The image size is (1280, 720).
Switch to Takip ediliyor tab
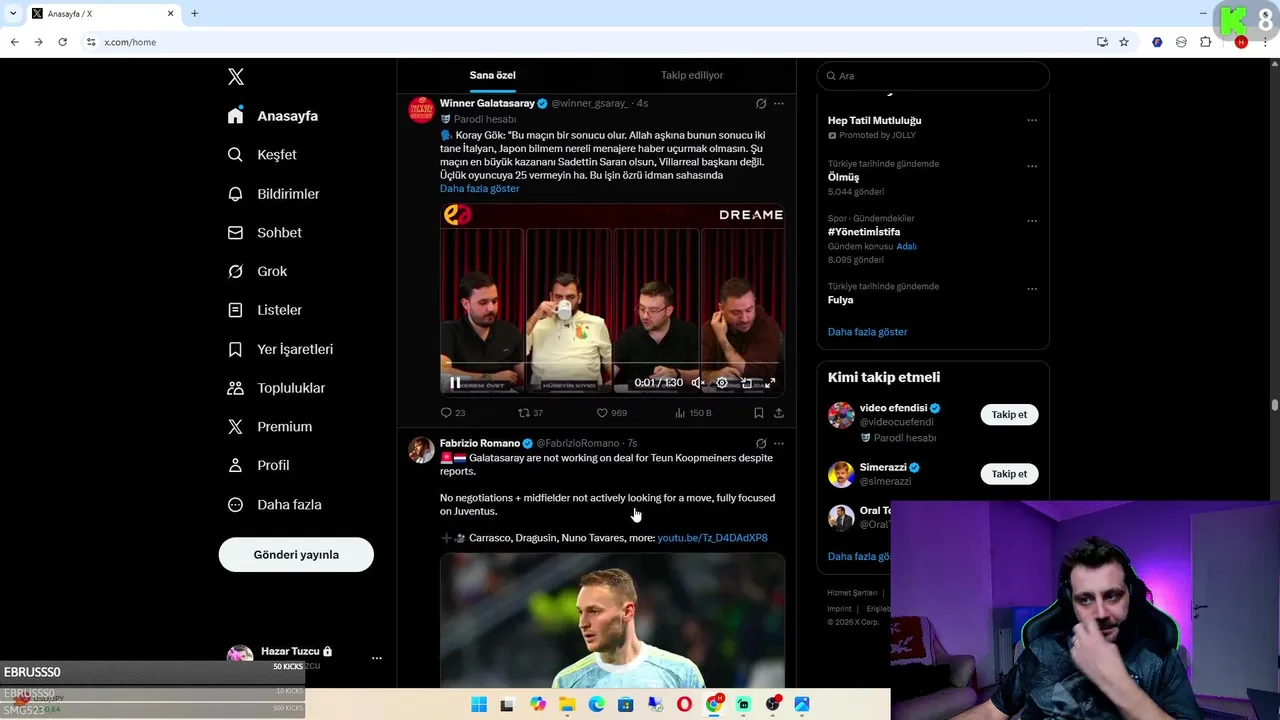[692, 75]
